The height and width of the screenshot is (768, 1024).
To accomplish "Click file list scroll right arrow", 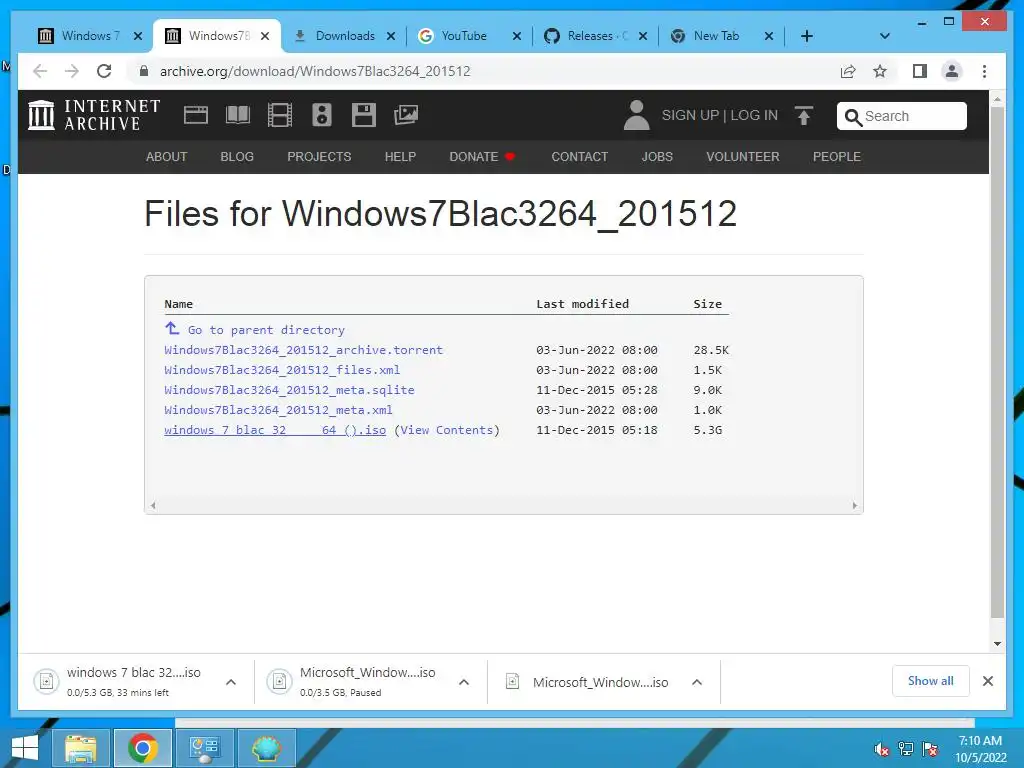I will point(854,505).
